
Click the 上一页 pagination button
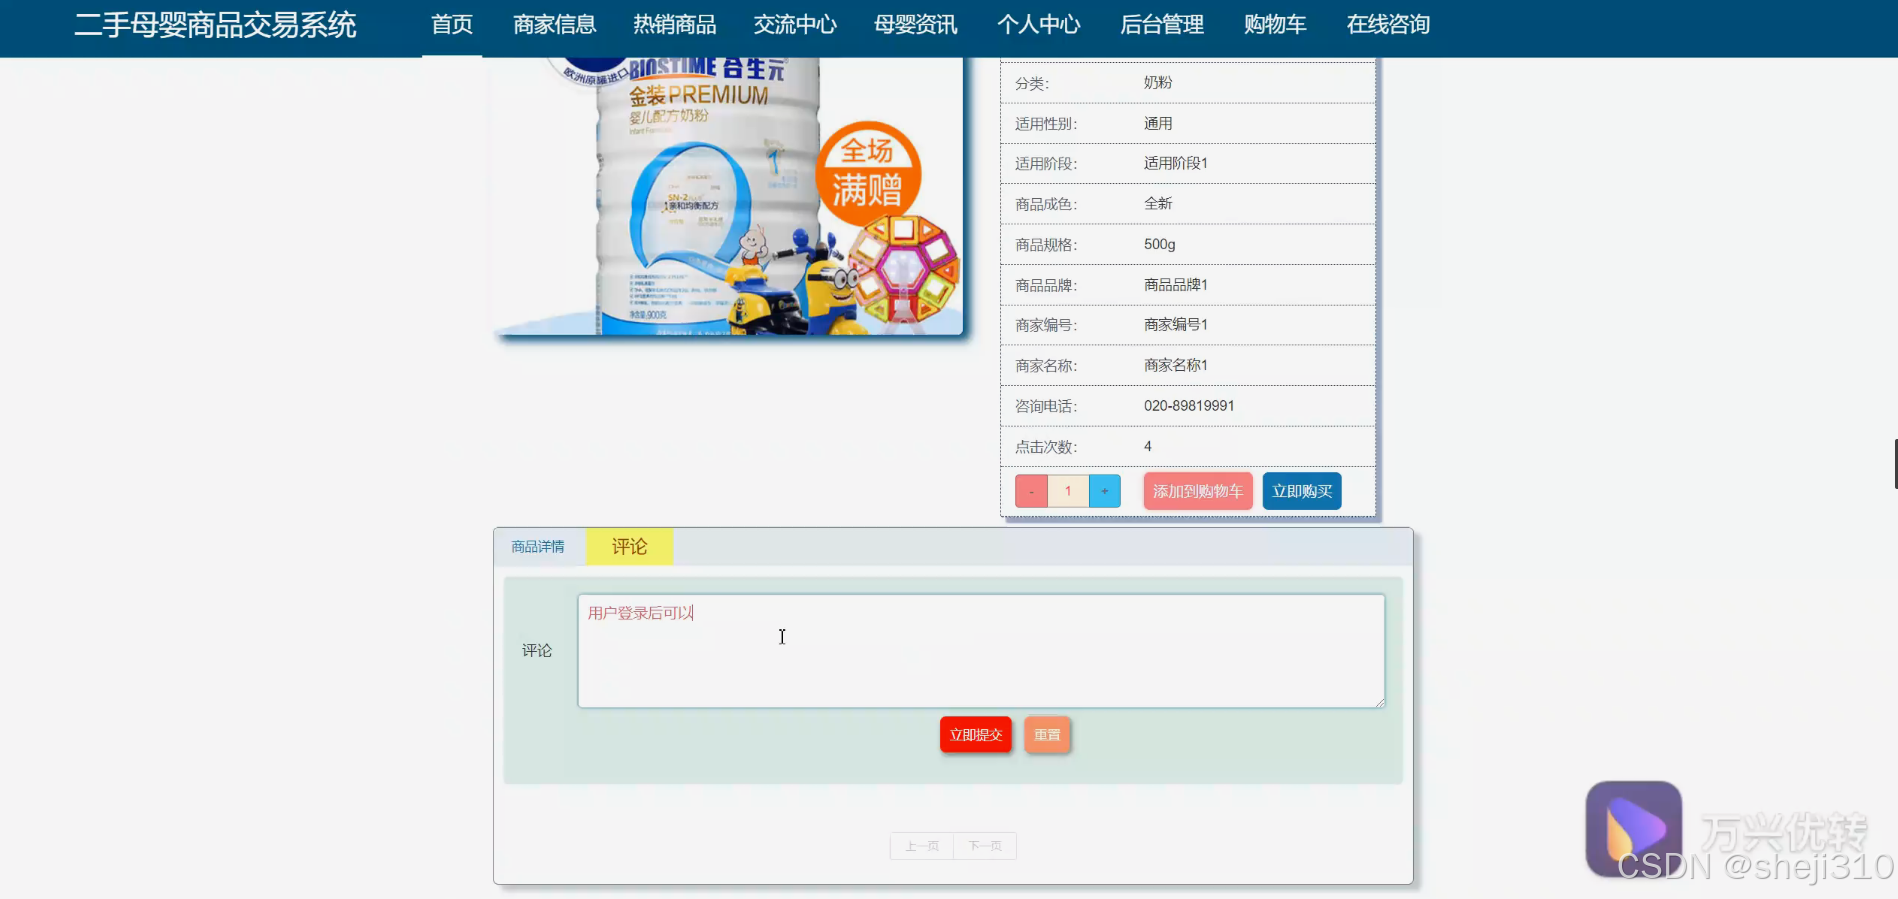(922, 846)
